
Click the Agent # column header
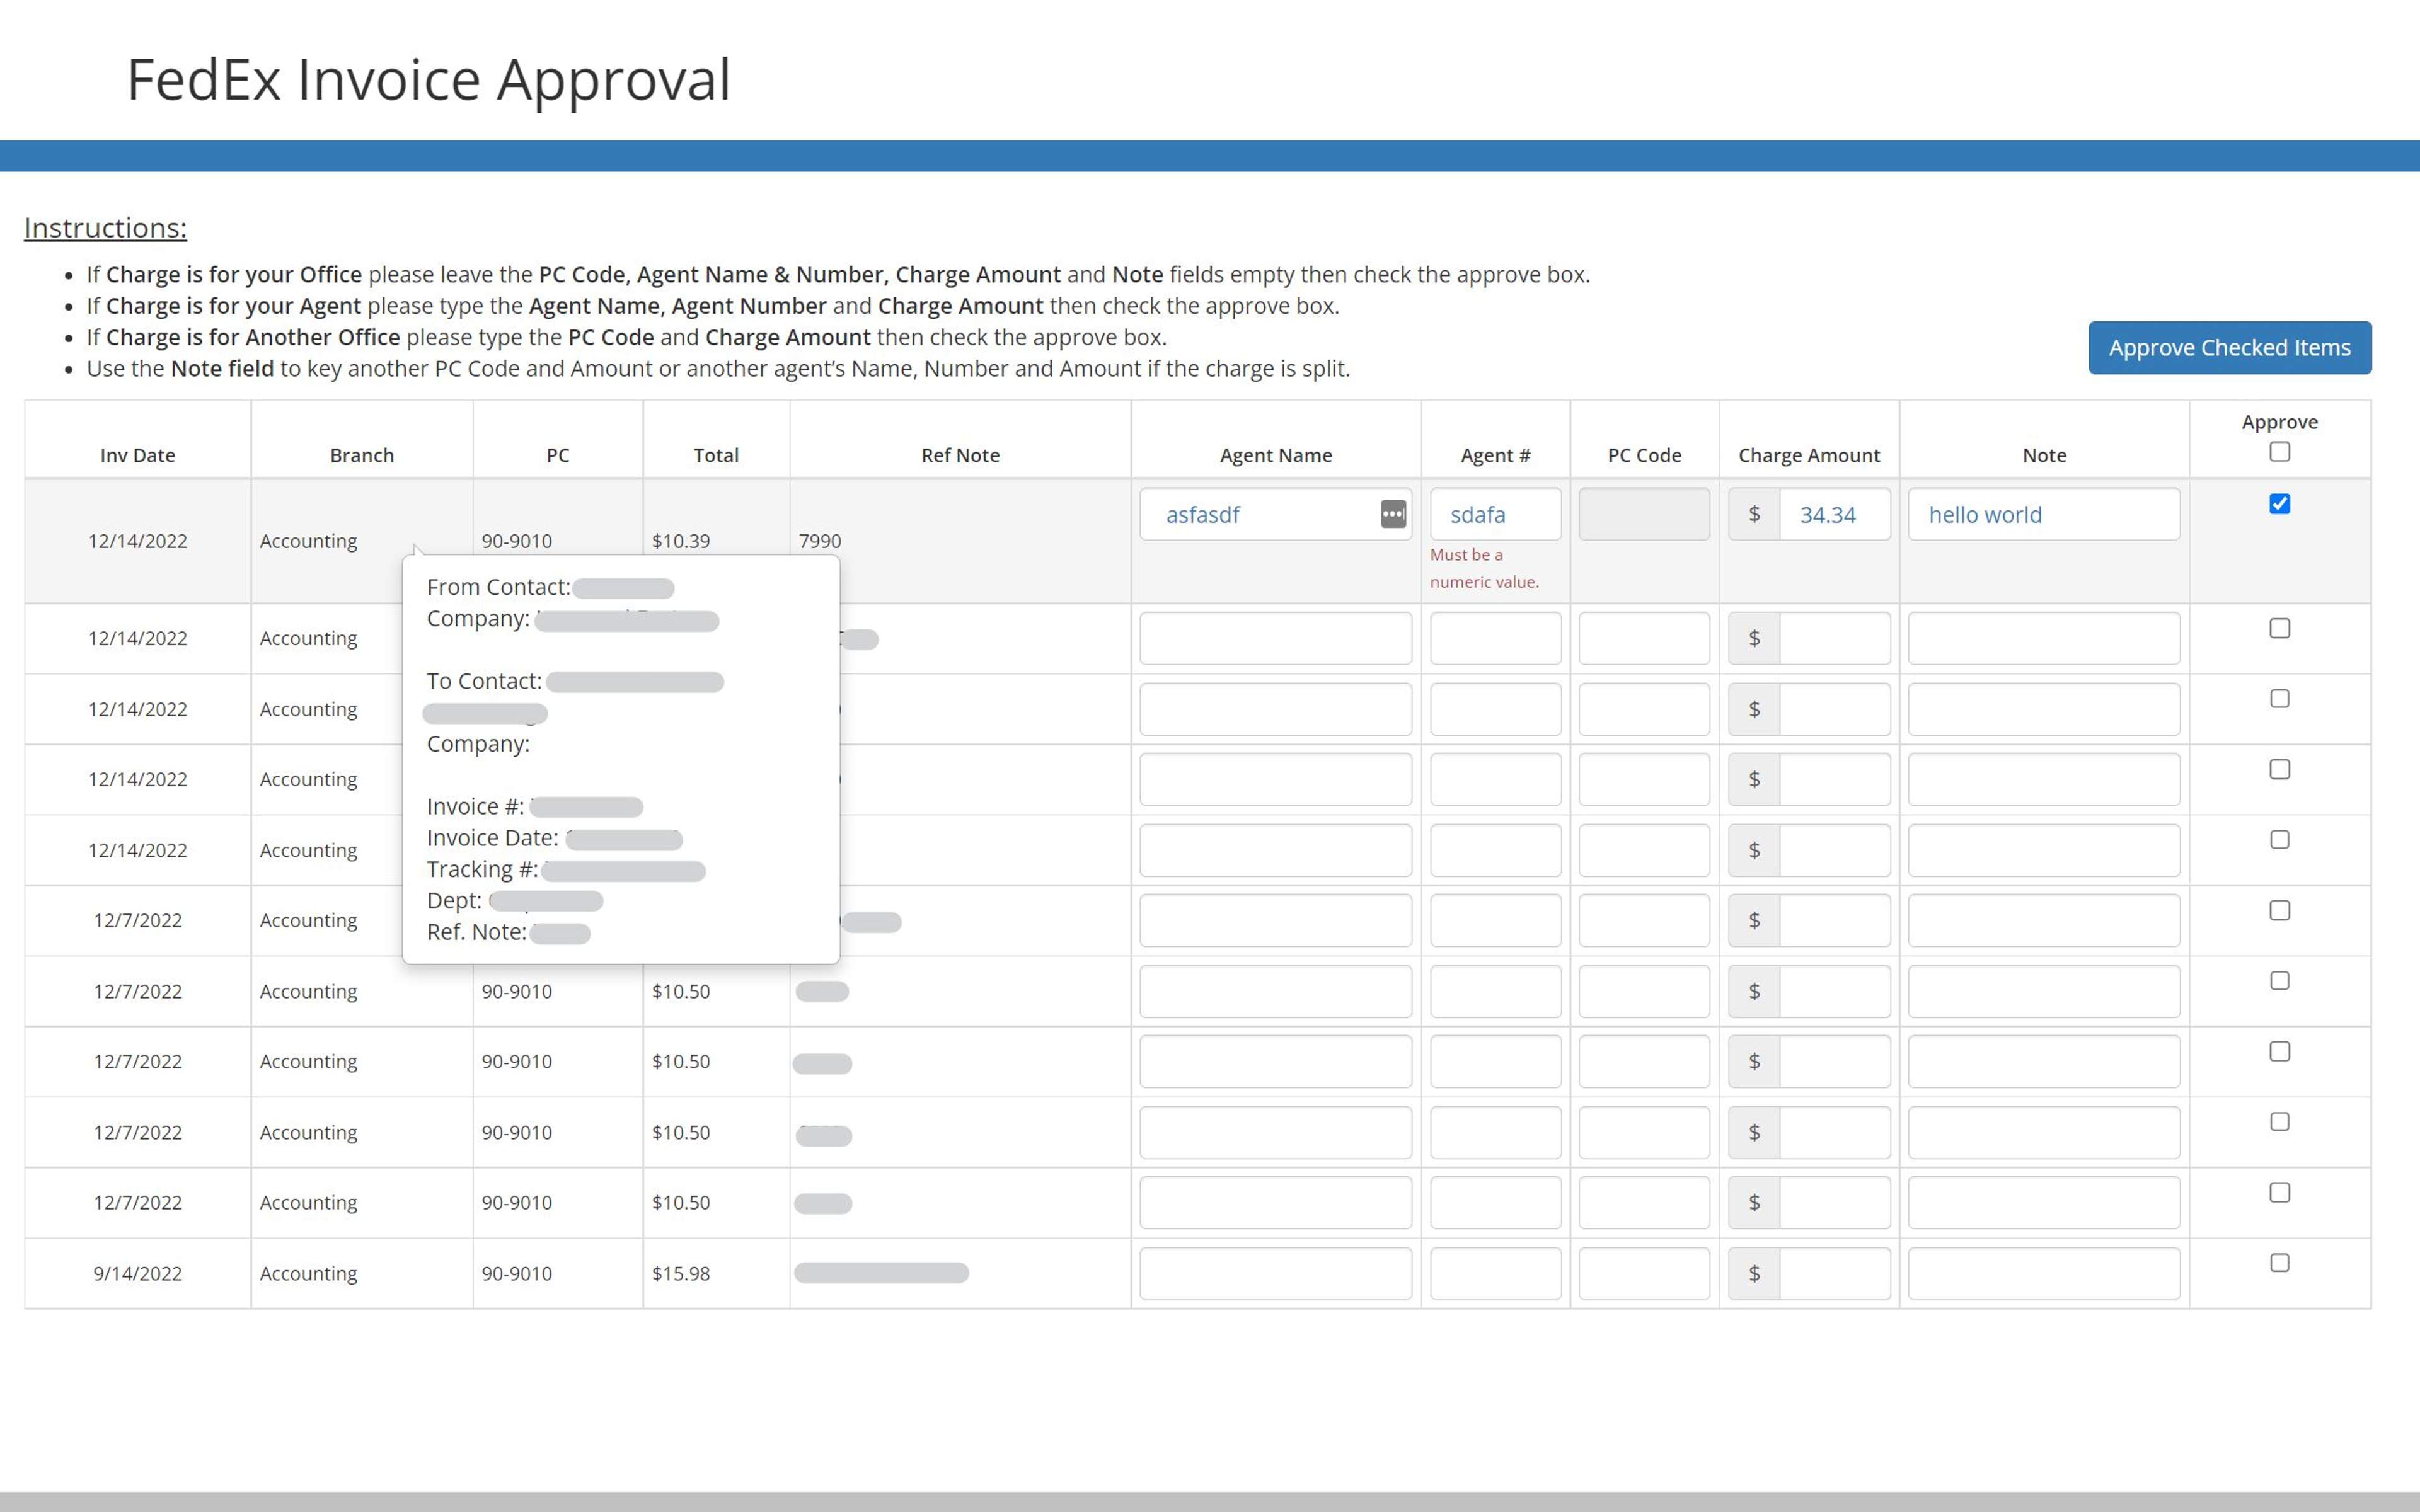click(1495, 455)
